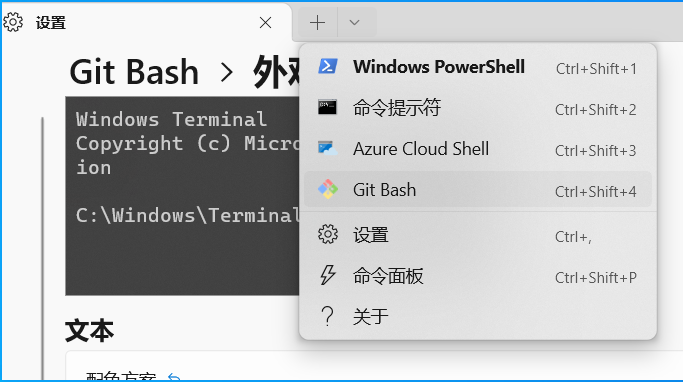
Task: Click the command prompt icon
Action: click(x=327, y=107)
